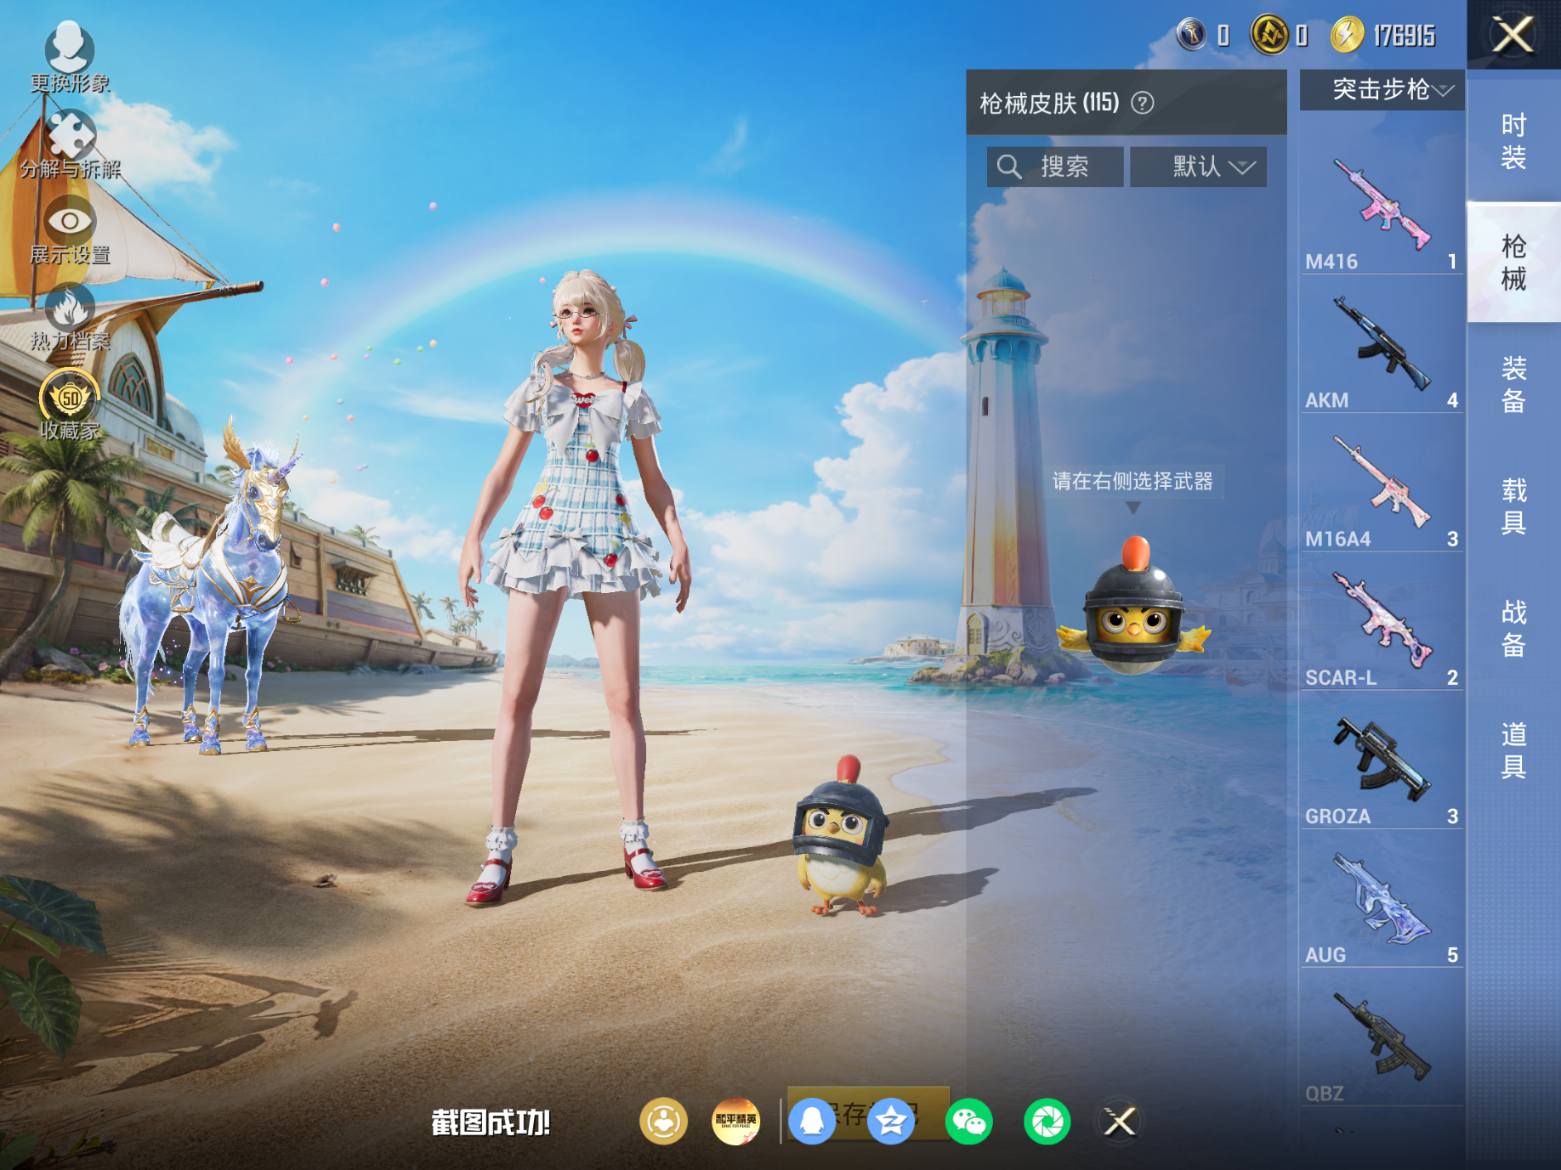Select the M416 weapon skin thumbnail

pyautogui.click(x=1382, y=207)
